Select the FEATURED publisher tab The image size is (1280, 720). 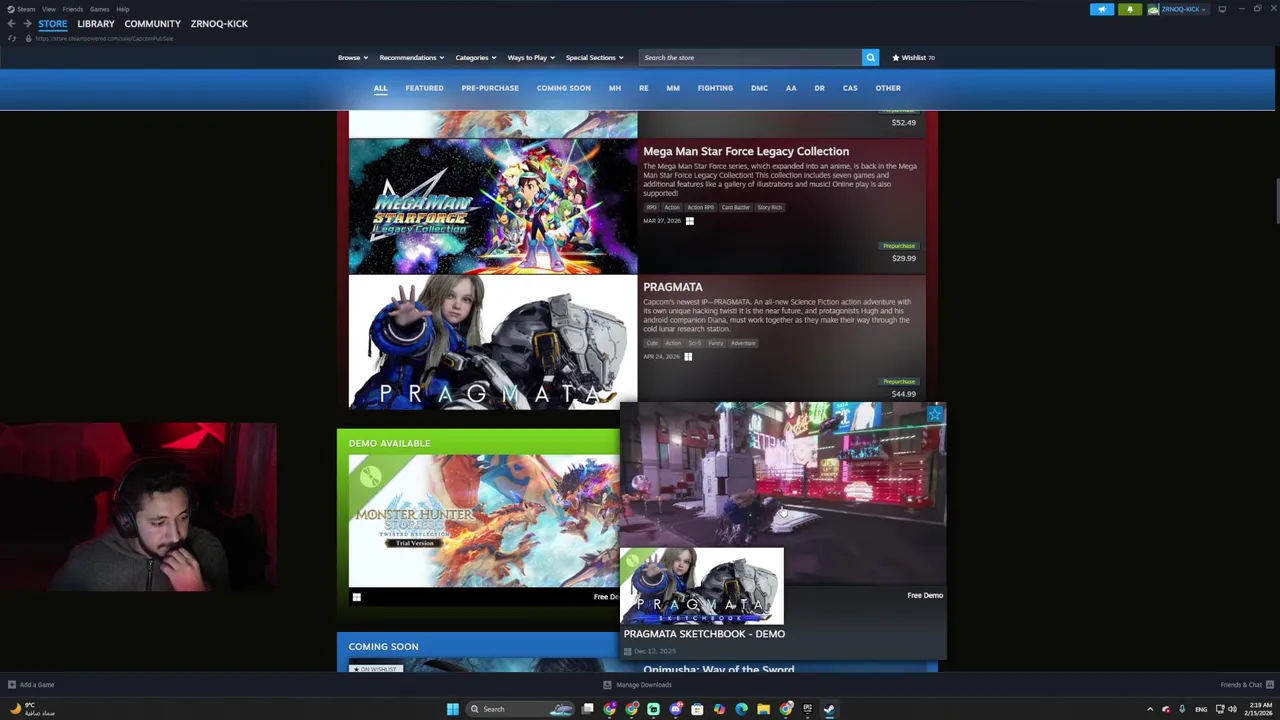tap(424, 88)
